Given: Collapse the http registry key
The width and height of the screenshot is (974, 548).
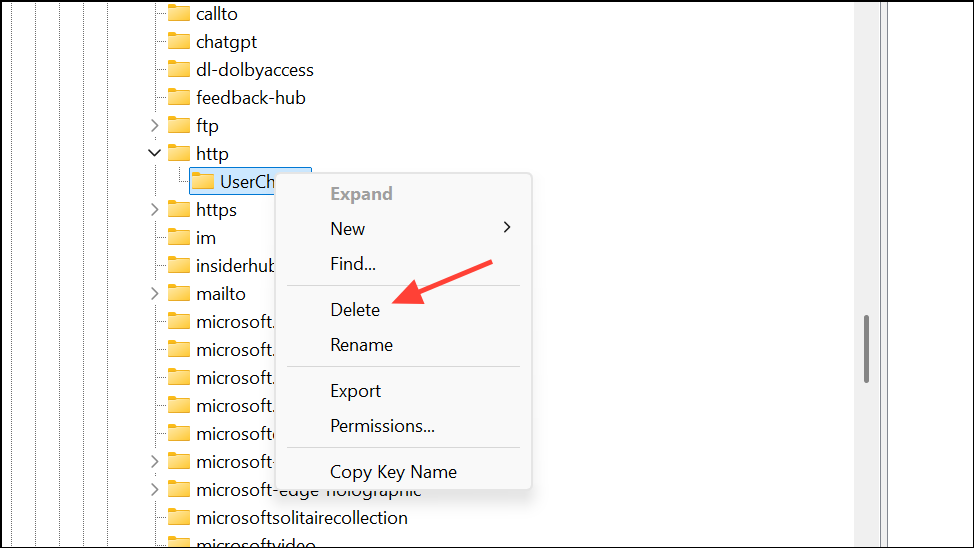Looking at the screenshot, I should tap(154, 154).
